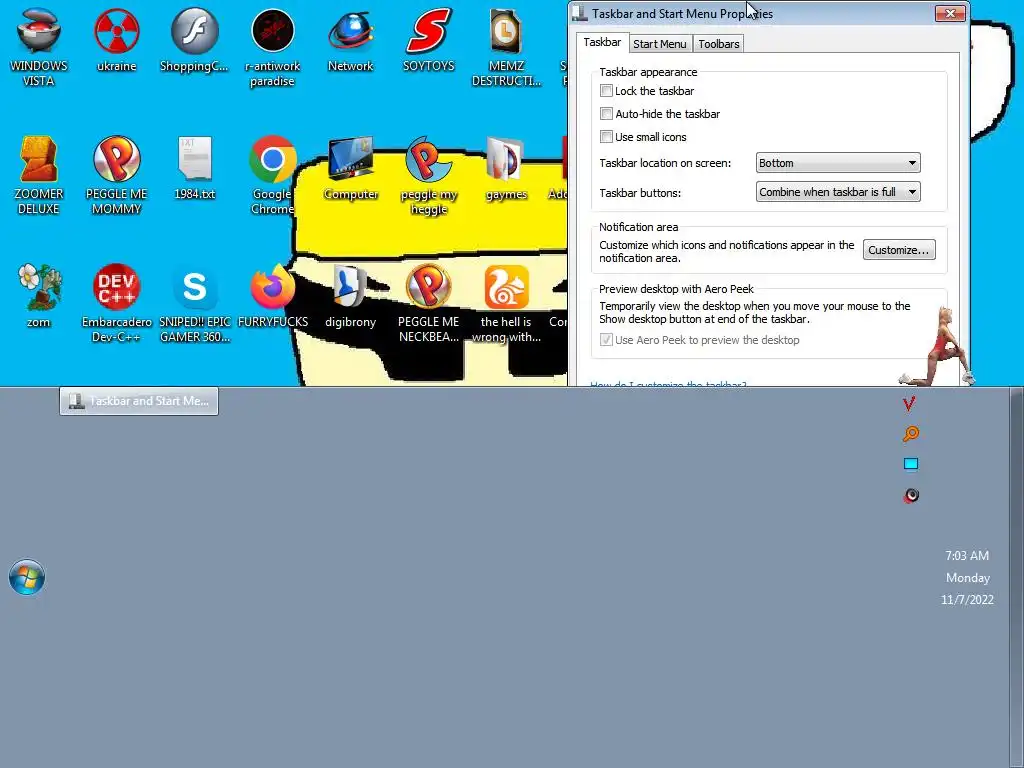Click Taskbar and Start Me... taskbar button

[x=139, y=401]
